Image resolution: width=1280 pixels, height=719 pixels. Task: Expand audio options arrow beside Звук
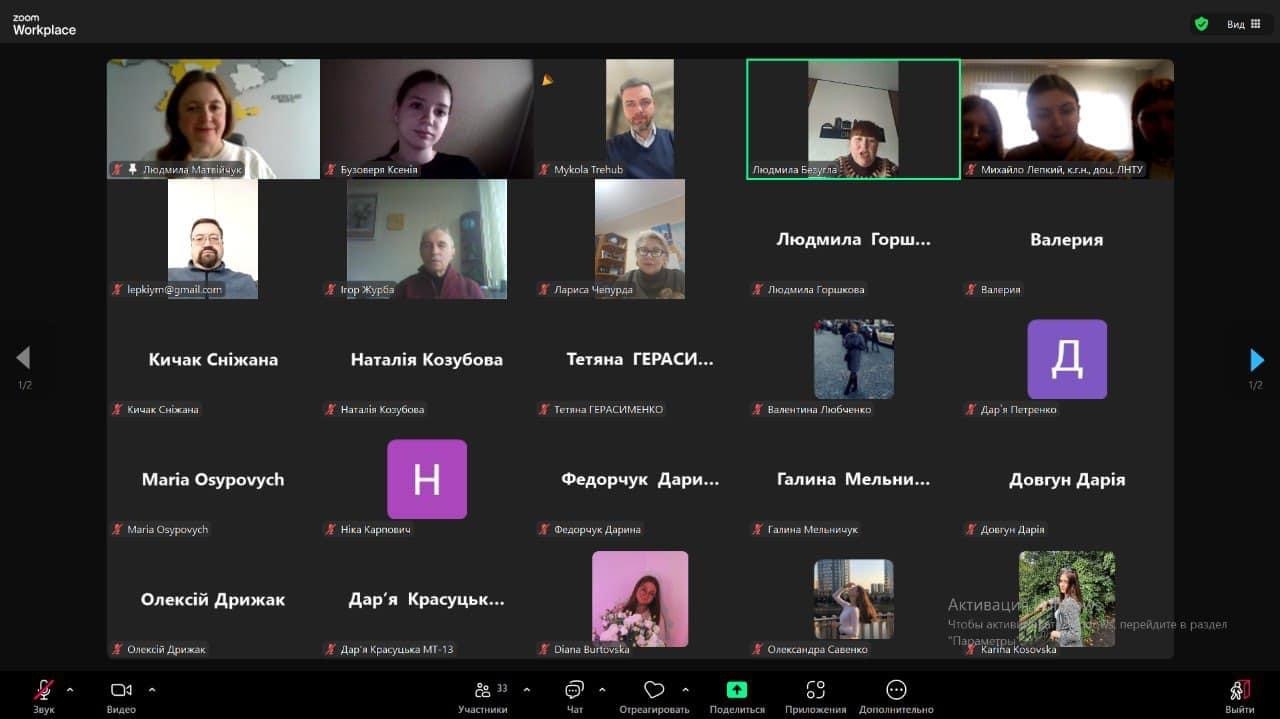tap(70, 689)
